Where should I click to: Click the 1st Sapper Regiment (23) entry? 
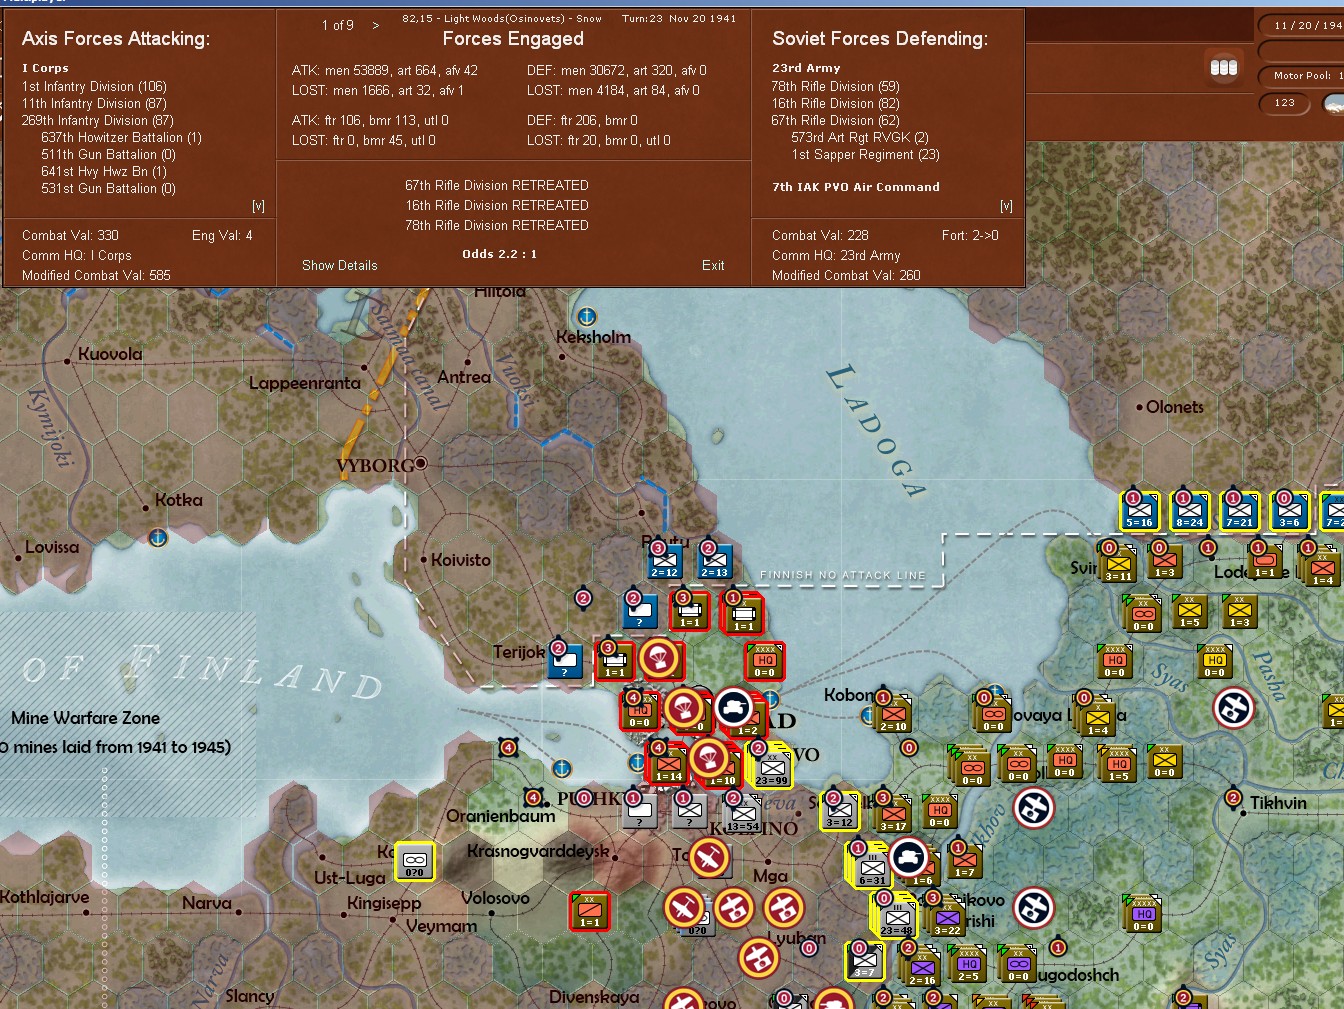(x=866, y=155)
